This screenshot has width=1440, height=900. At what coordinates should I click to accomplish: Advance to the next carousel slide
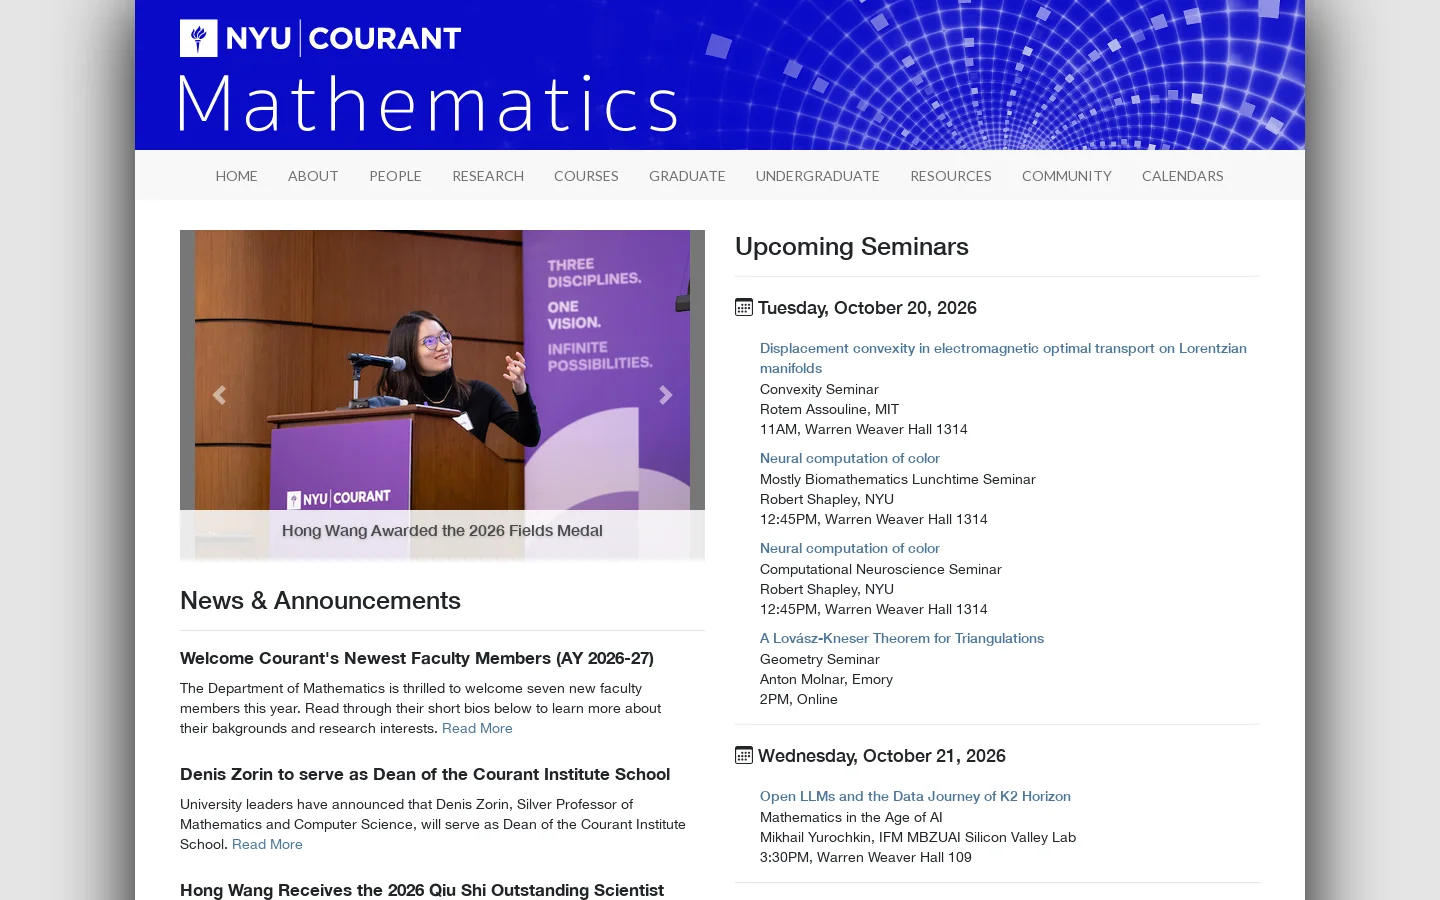(x=665, y=395)
